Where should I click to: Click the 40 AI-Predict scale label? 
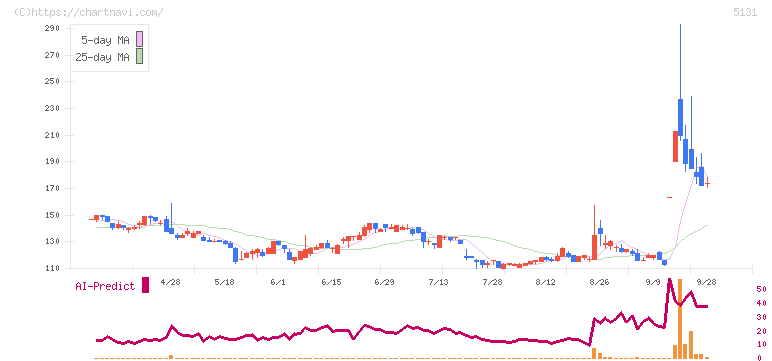762,303
